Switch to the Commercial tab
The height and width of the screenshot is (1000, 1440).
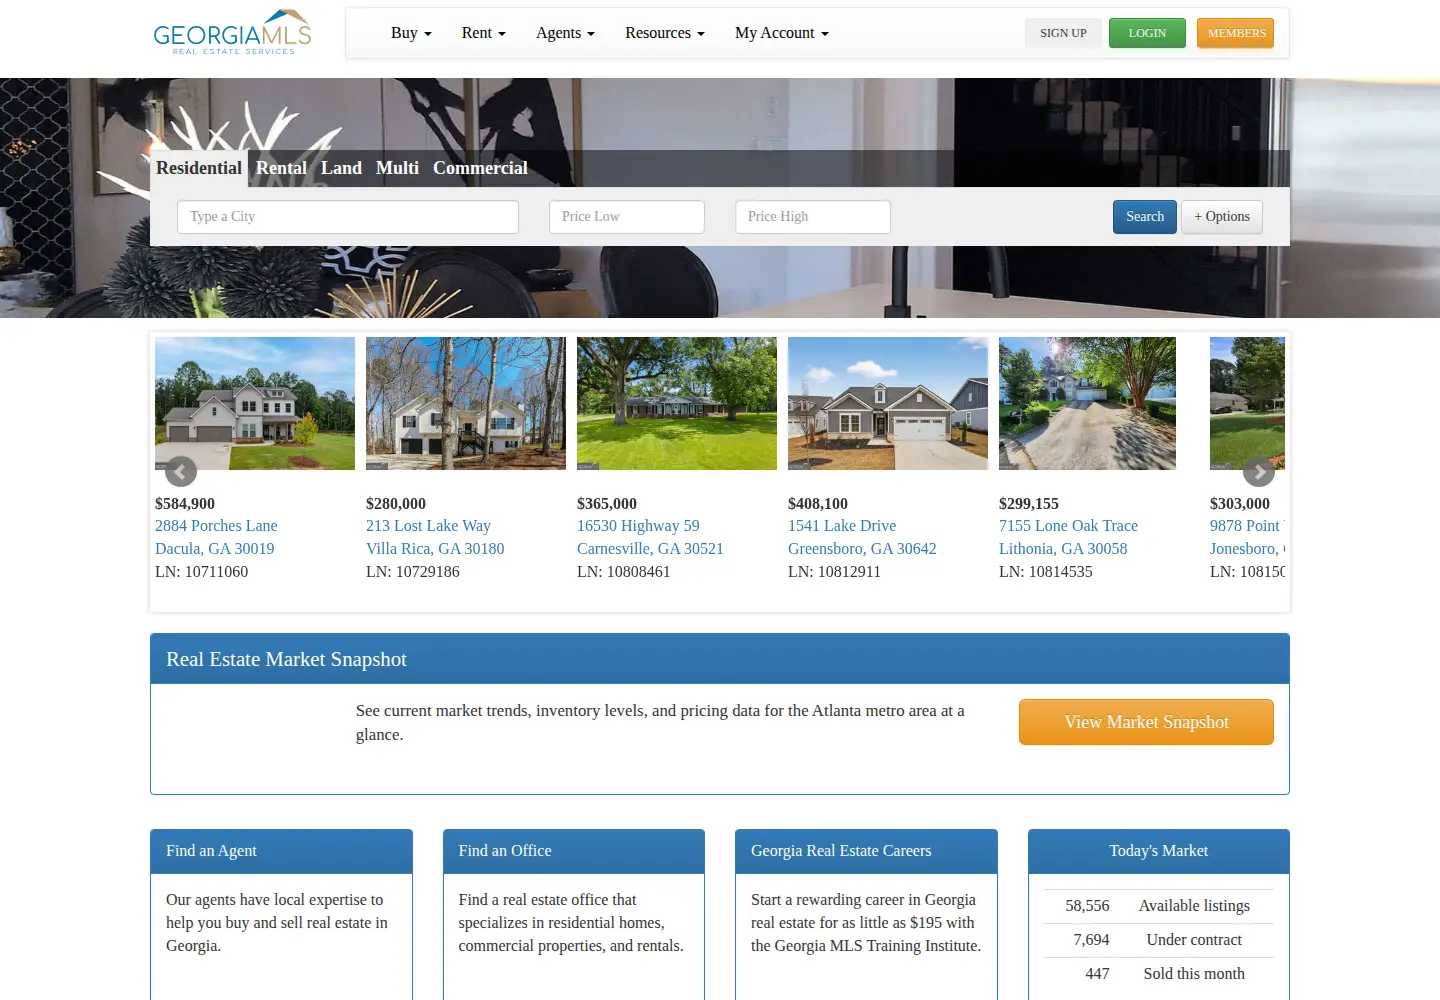coord(480,168)
